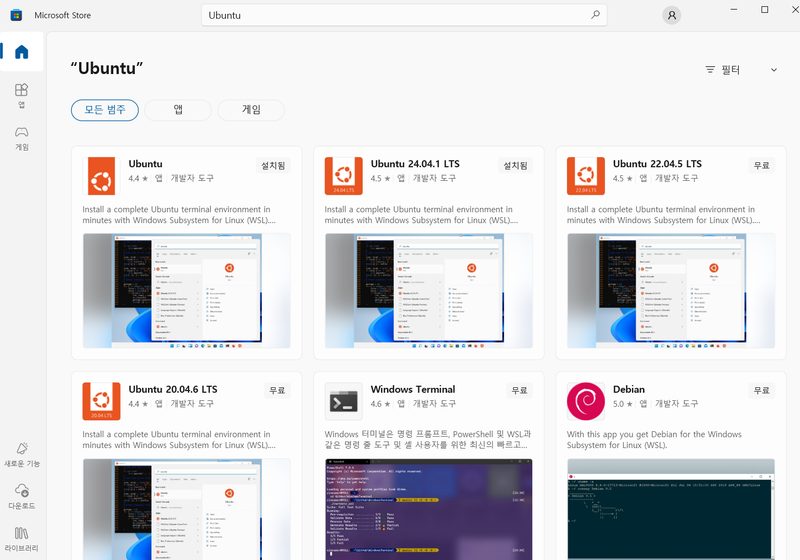Click the 필터 filter label
The image size is (800, 560).
(x=731, y=70)
